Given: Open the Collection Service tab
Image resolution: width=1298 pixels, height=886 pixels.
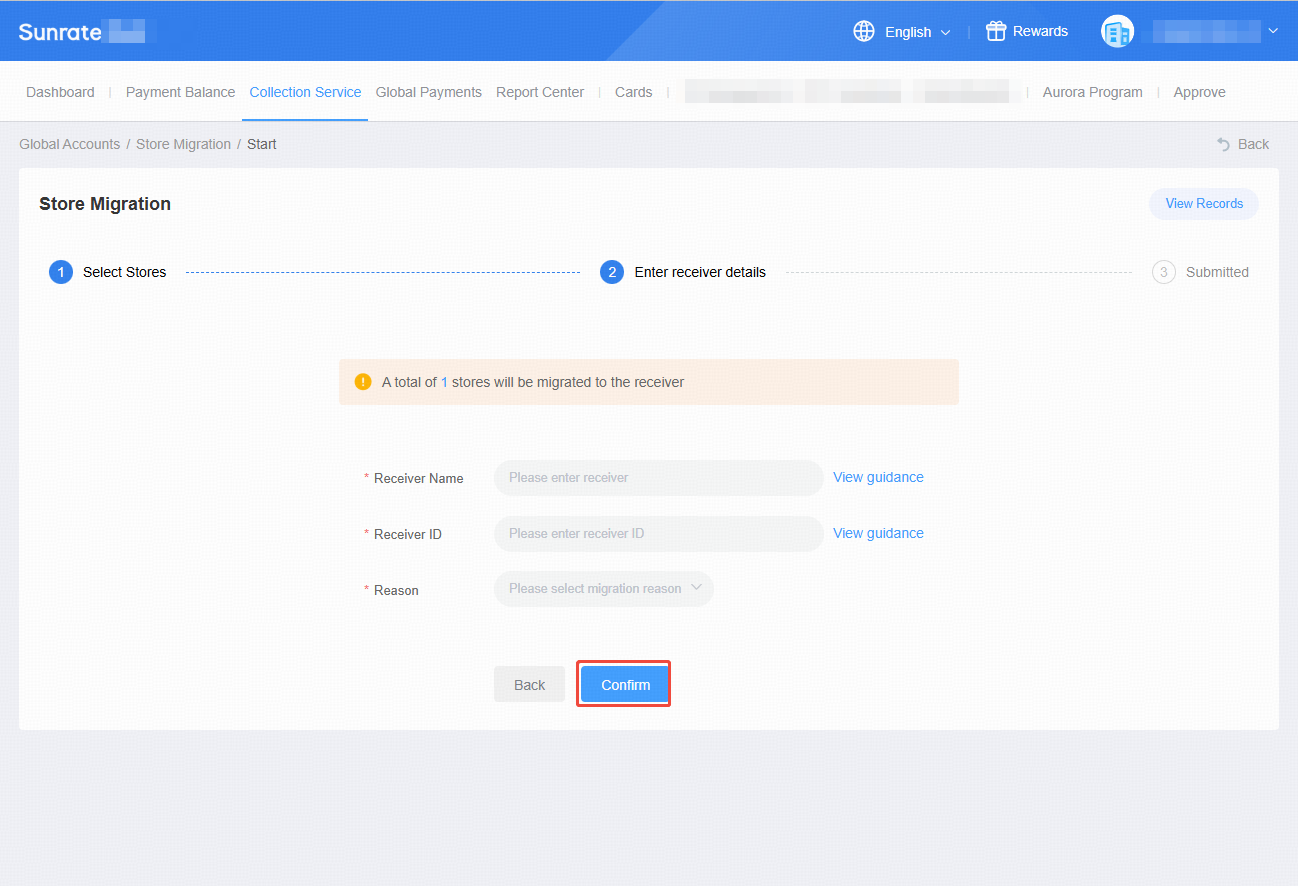Looking at the screenshot, I should [x=305, y=92].
